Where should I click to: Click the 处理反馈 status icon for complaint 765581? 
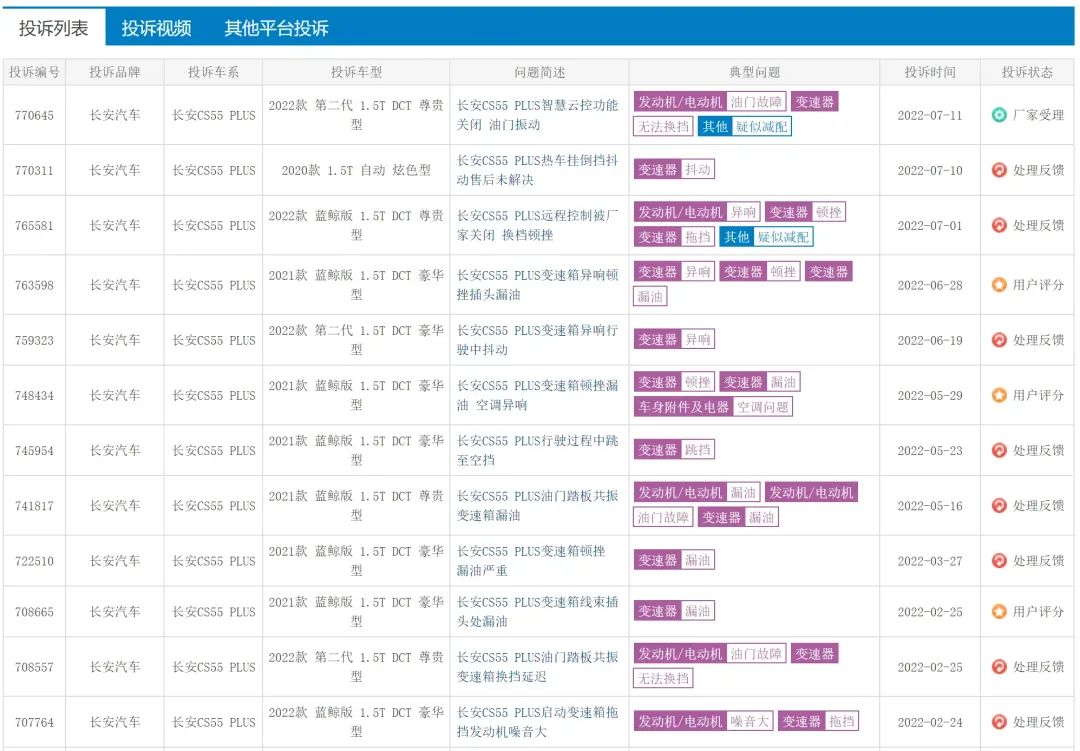999,225
